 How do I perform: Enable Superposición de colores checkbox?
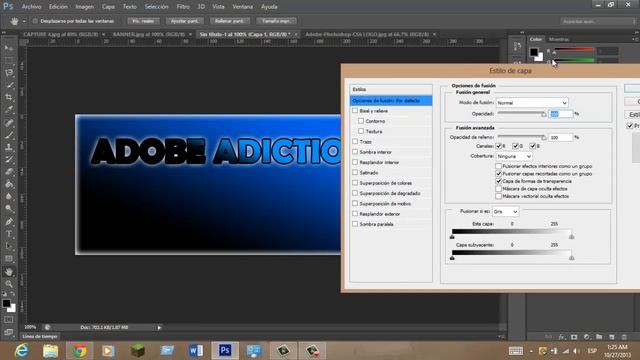(x=355, y=182)
